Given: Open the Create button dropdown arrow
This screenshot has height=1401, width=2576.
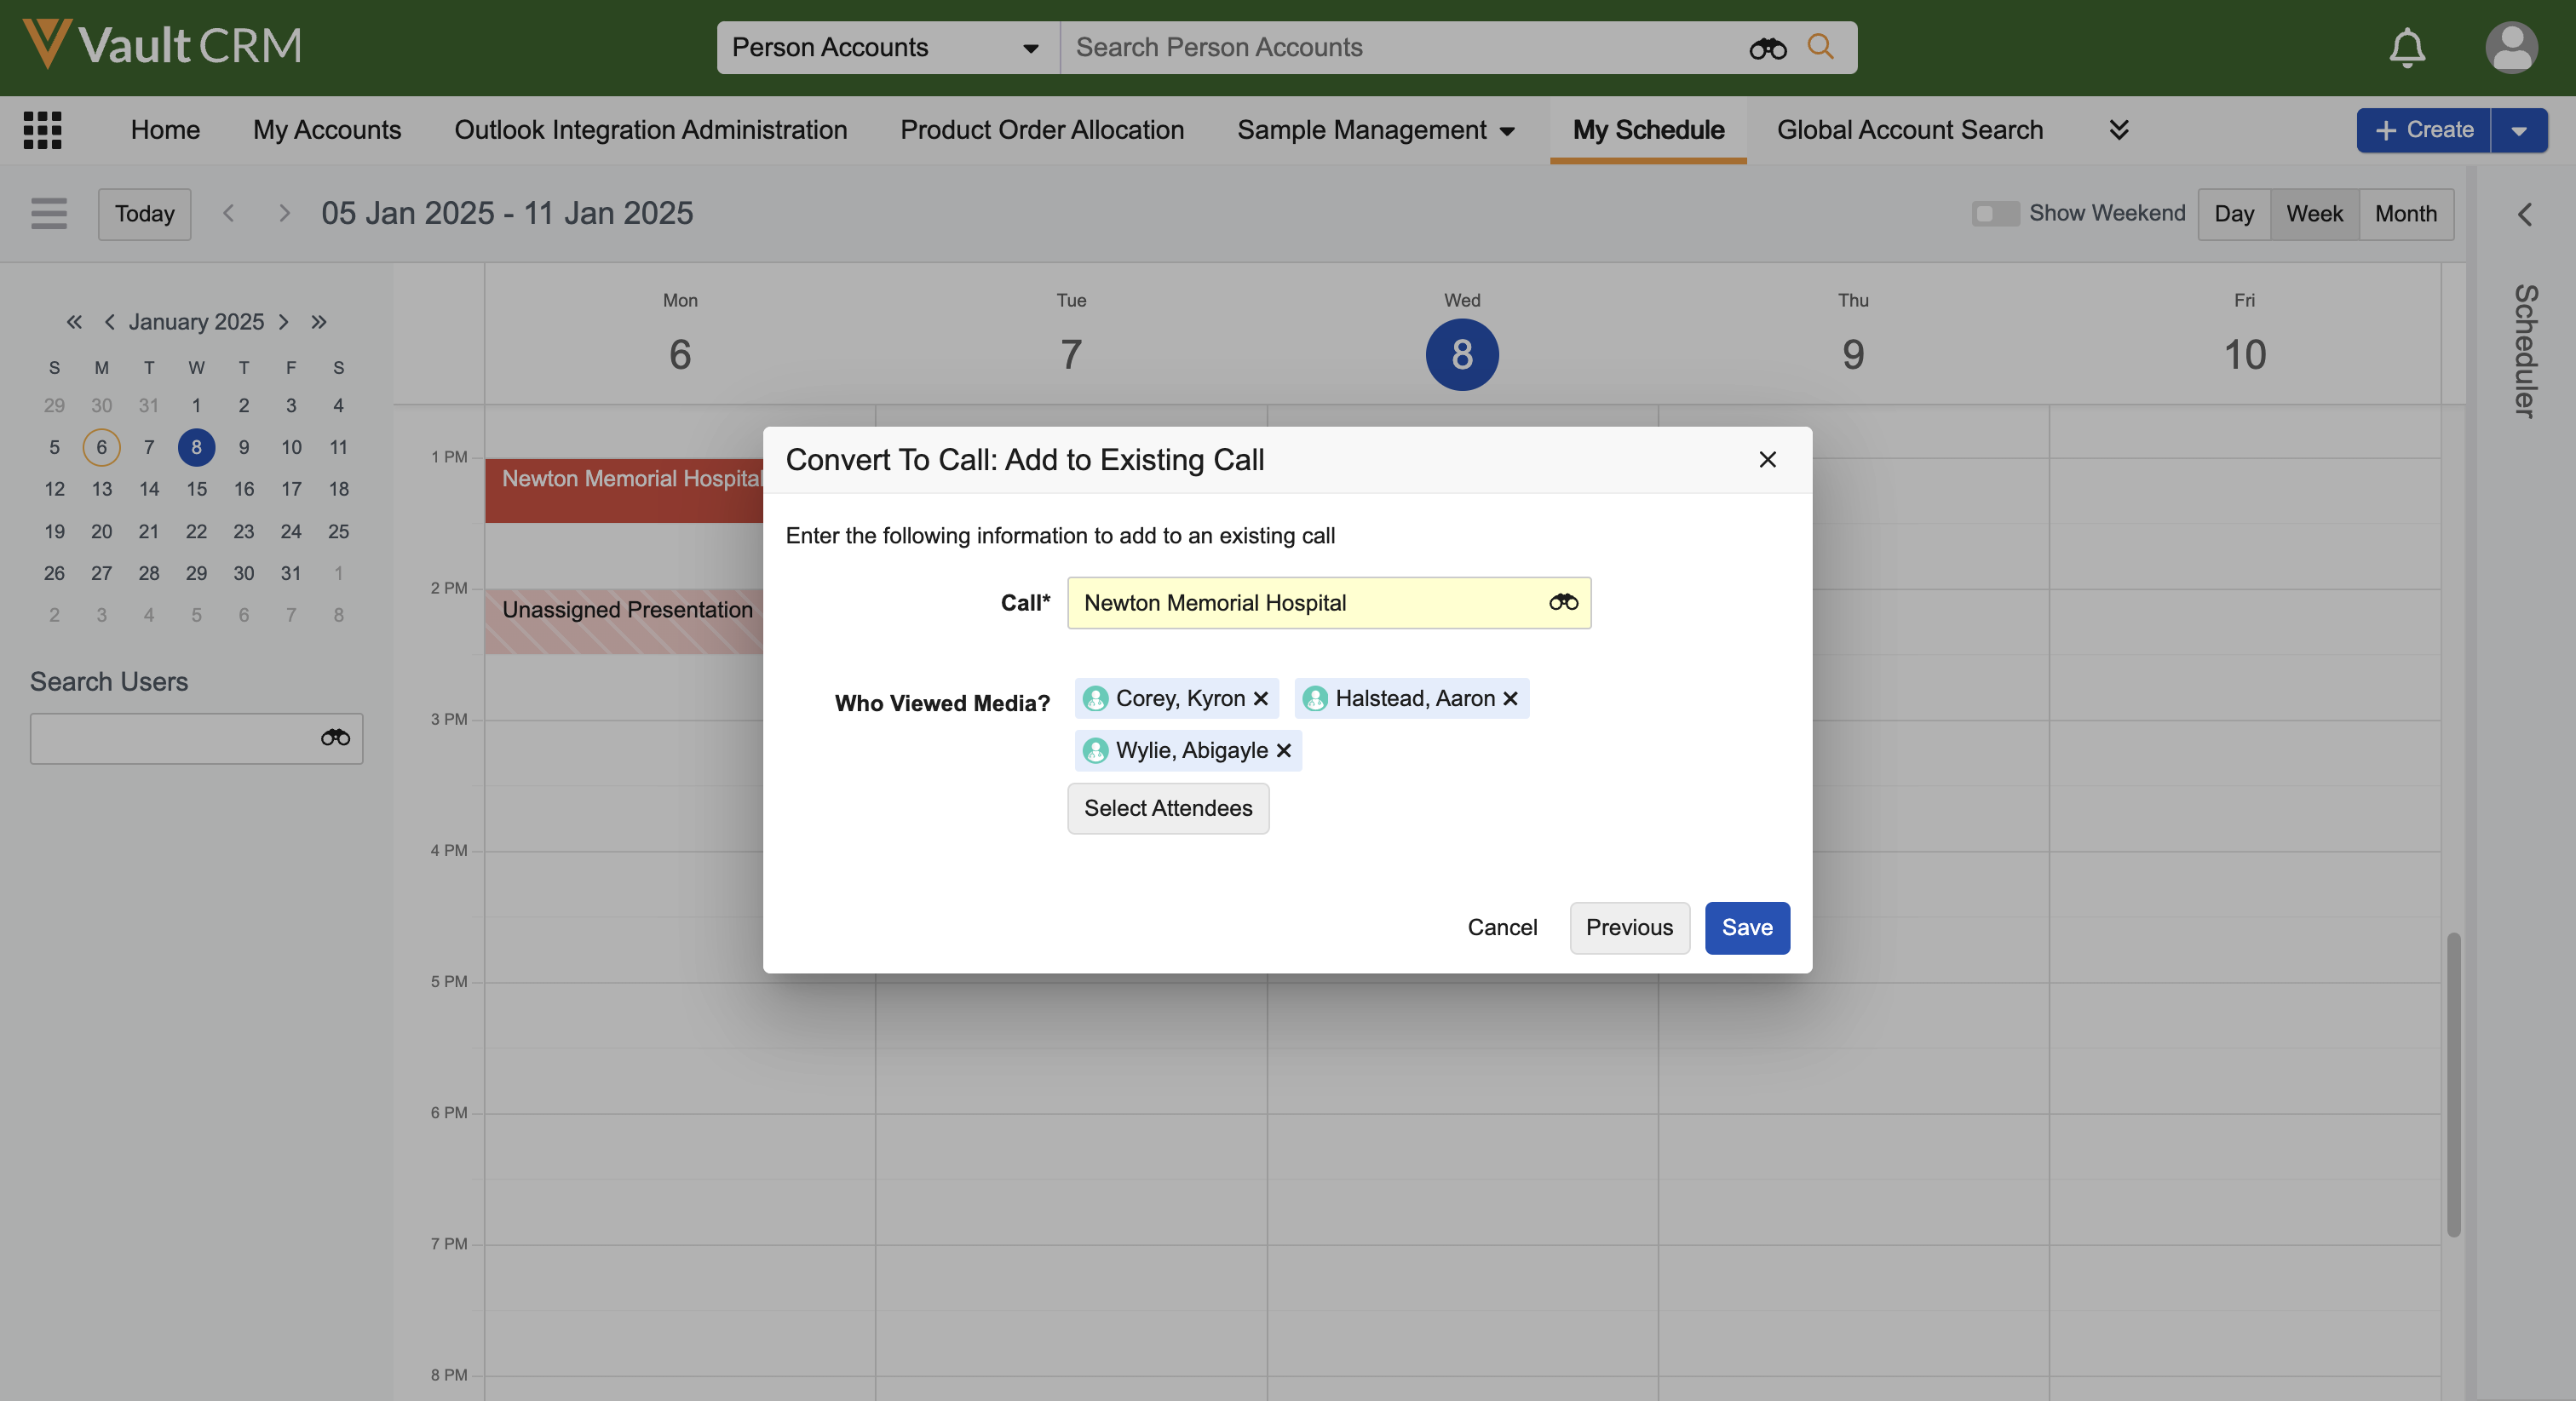Looking at the screenshot, I should click(x=2519, y=130).
